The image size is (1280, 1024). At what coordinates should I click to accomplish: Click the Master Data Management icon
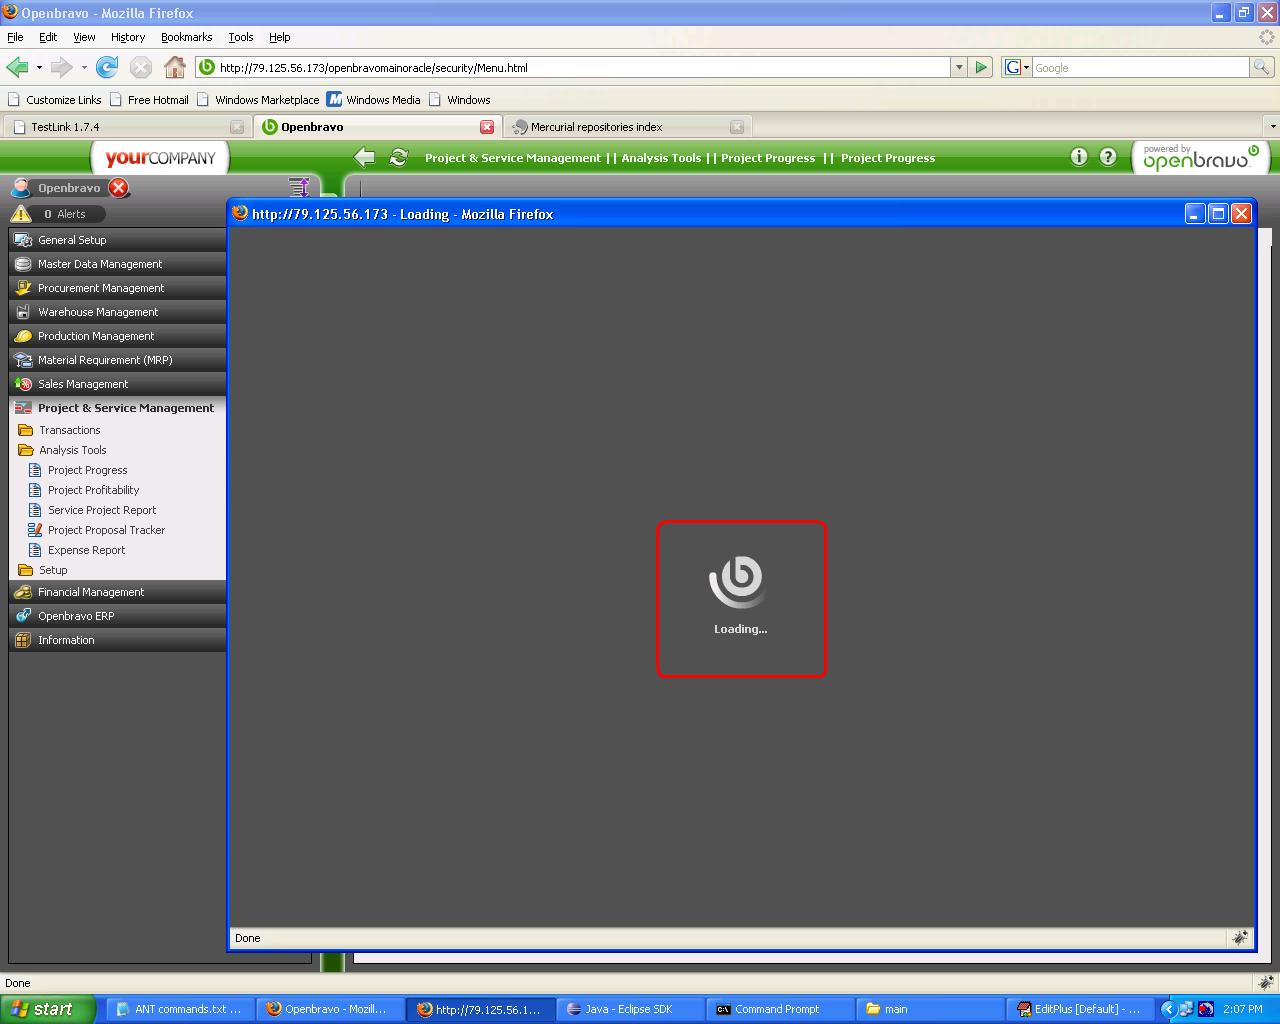pyautogui.click(x=23, y=264)
